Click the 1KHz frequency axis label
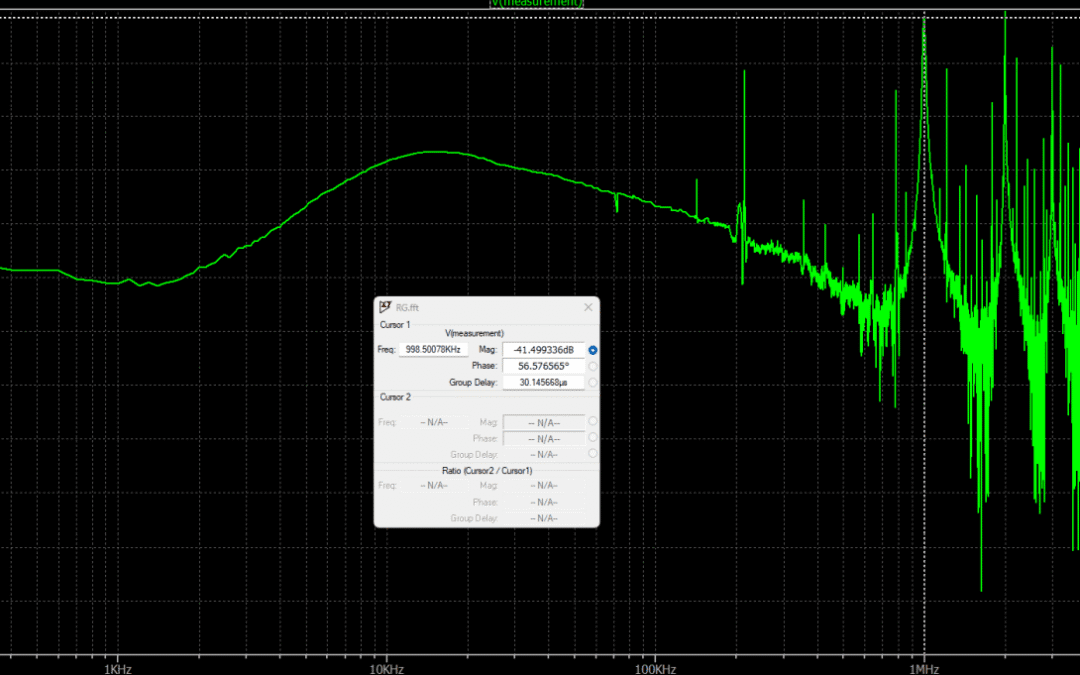1080x675 pixels. point(118,668)
